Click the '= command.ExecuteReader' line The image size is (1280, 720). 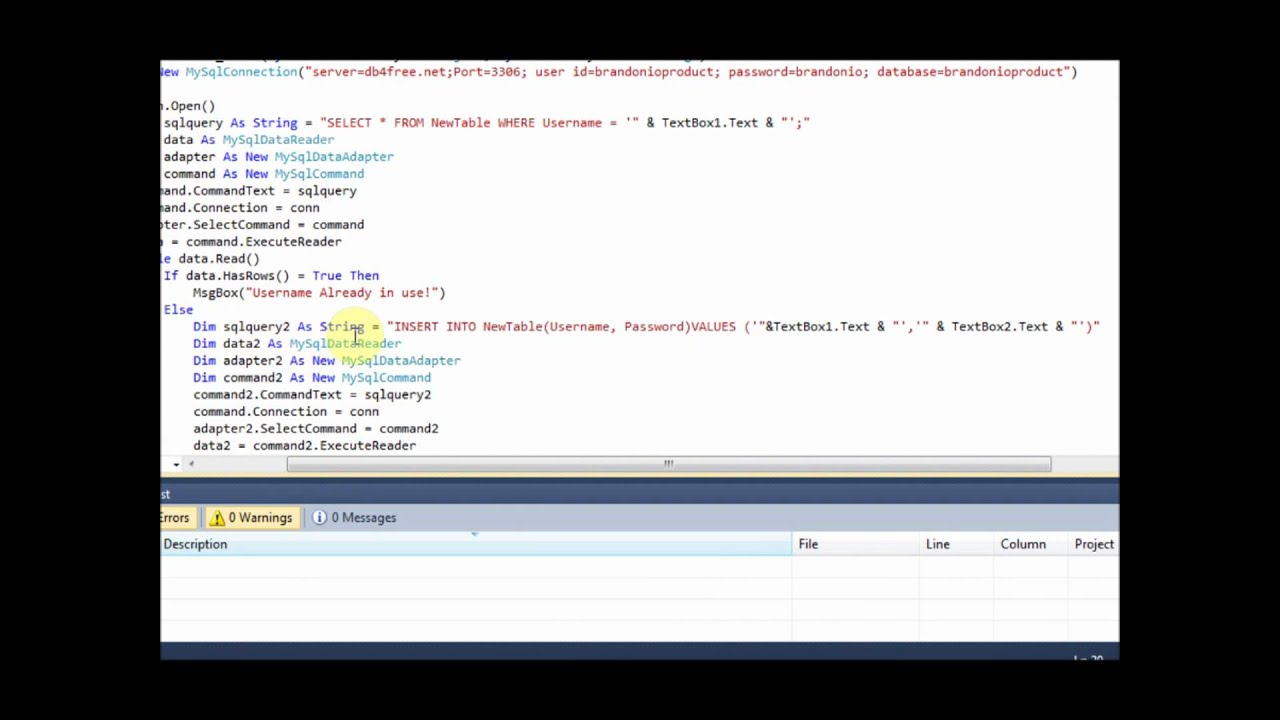click(x=251, y=241)
